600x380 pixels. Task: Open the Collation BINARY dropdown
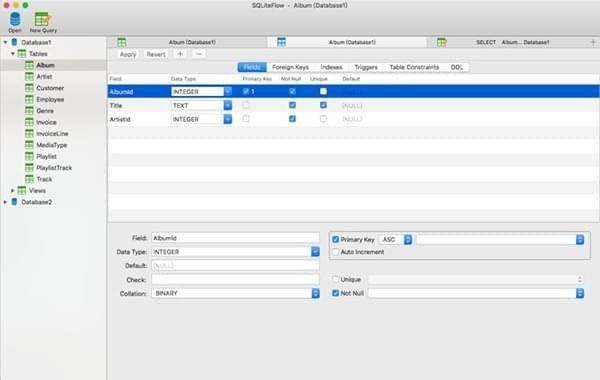pos(315,293)
